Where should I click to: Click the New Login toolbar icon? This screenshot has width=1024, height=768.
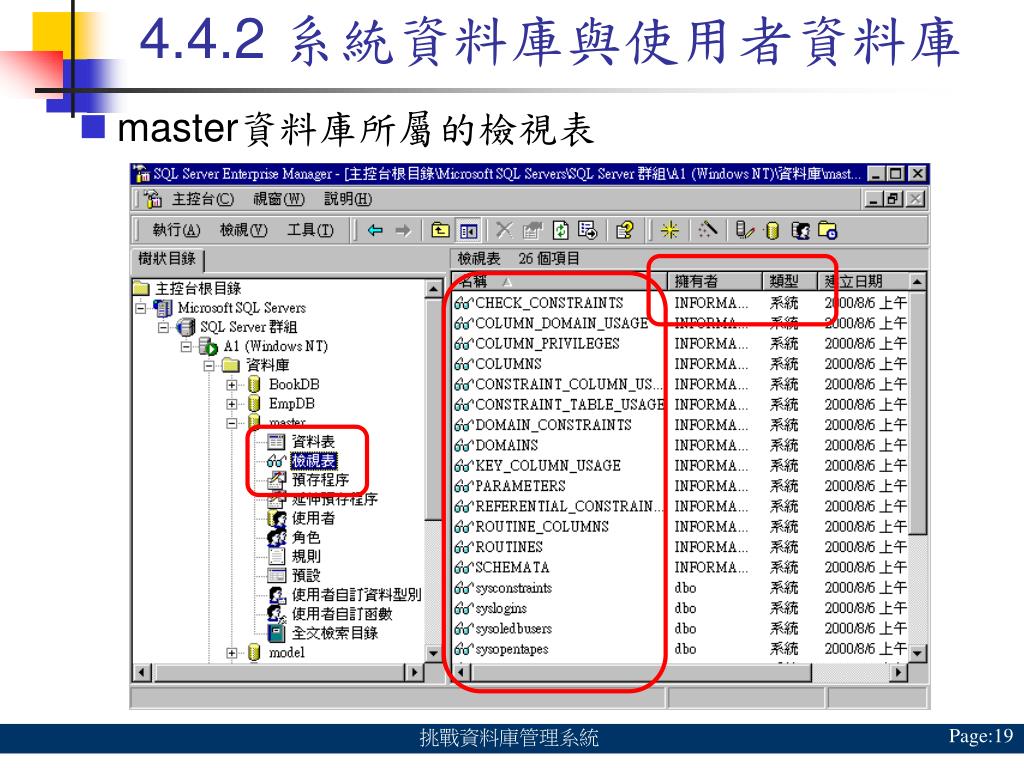[x=800, y=231]
